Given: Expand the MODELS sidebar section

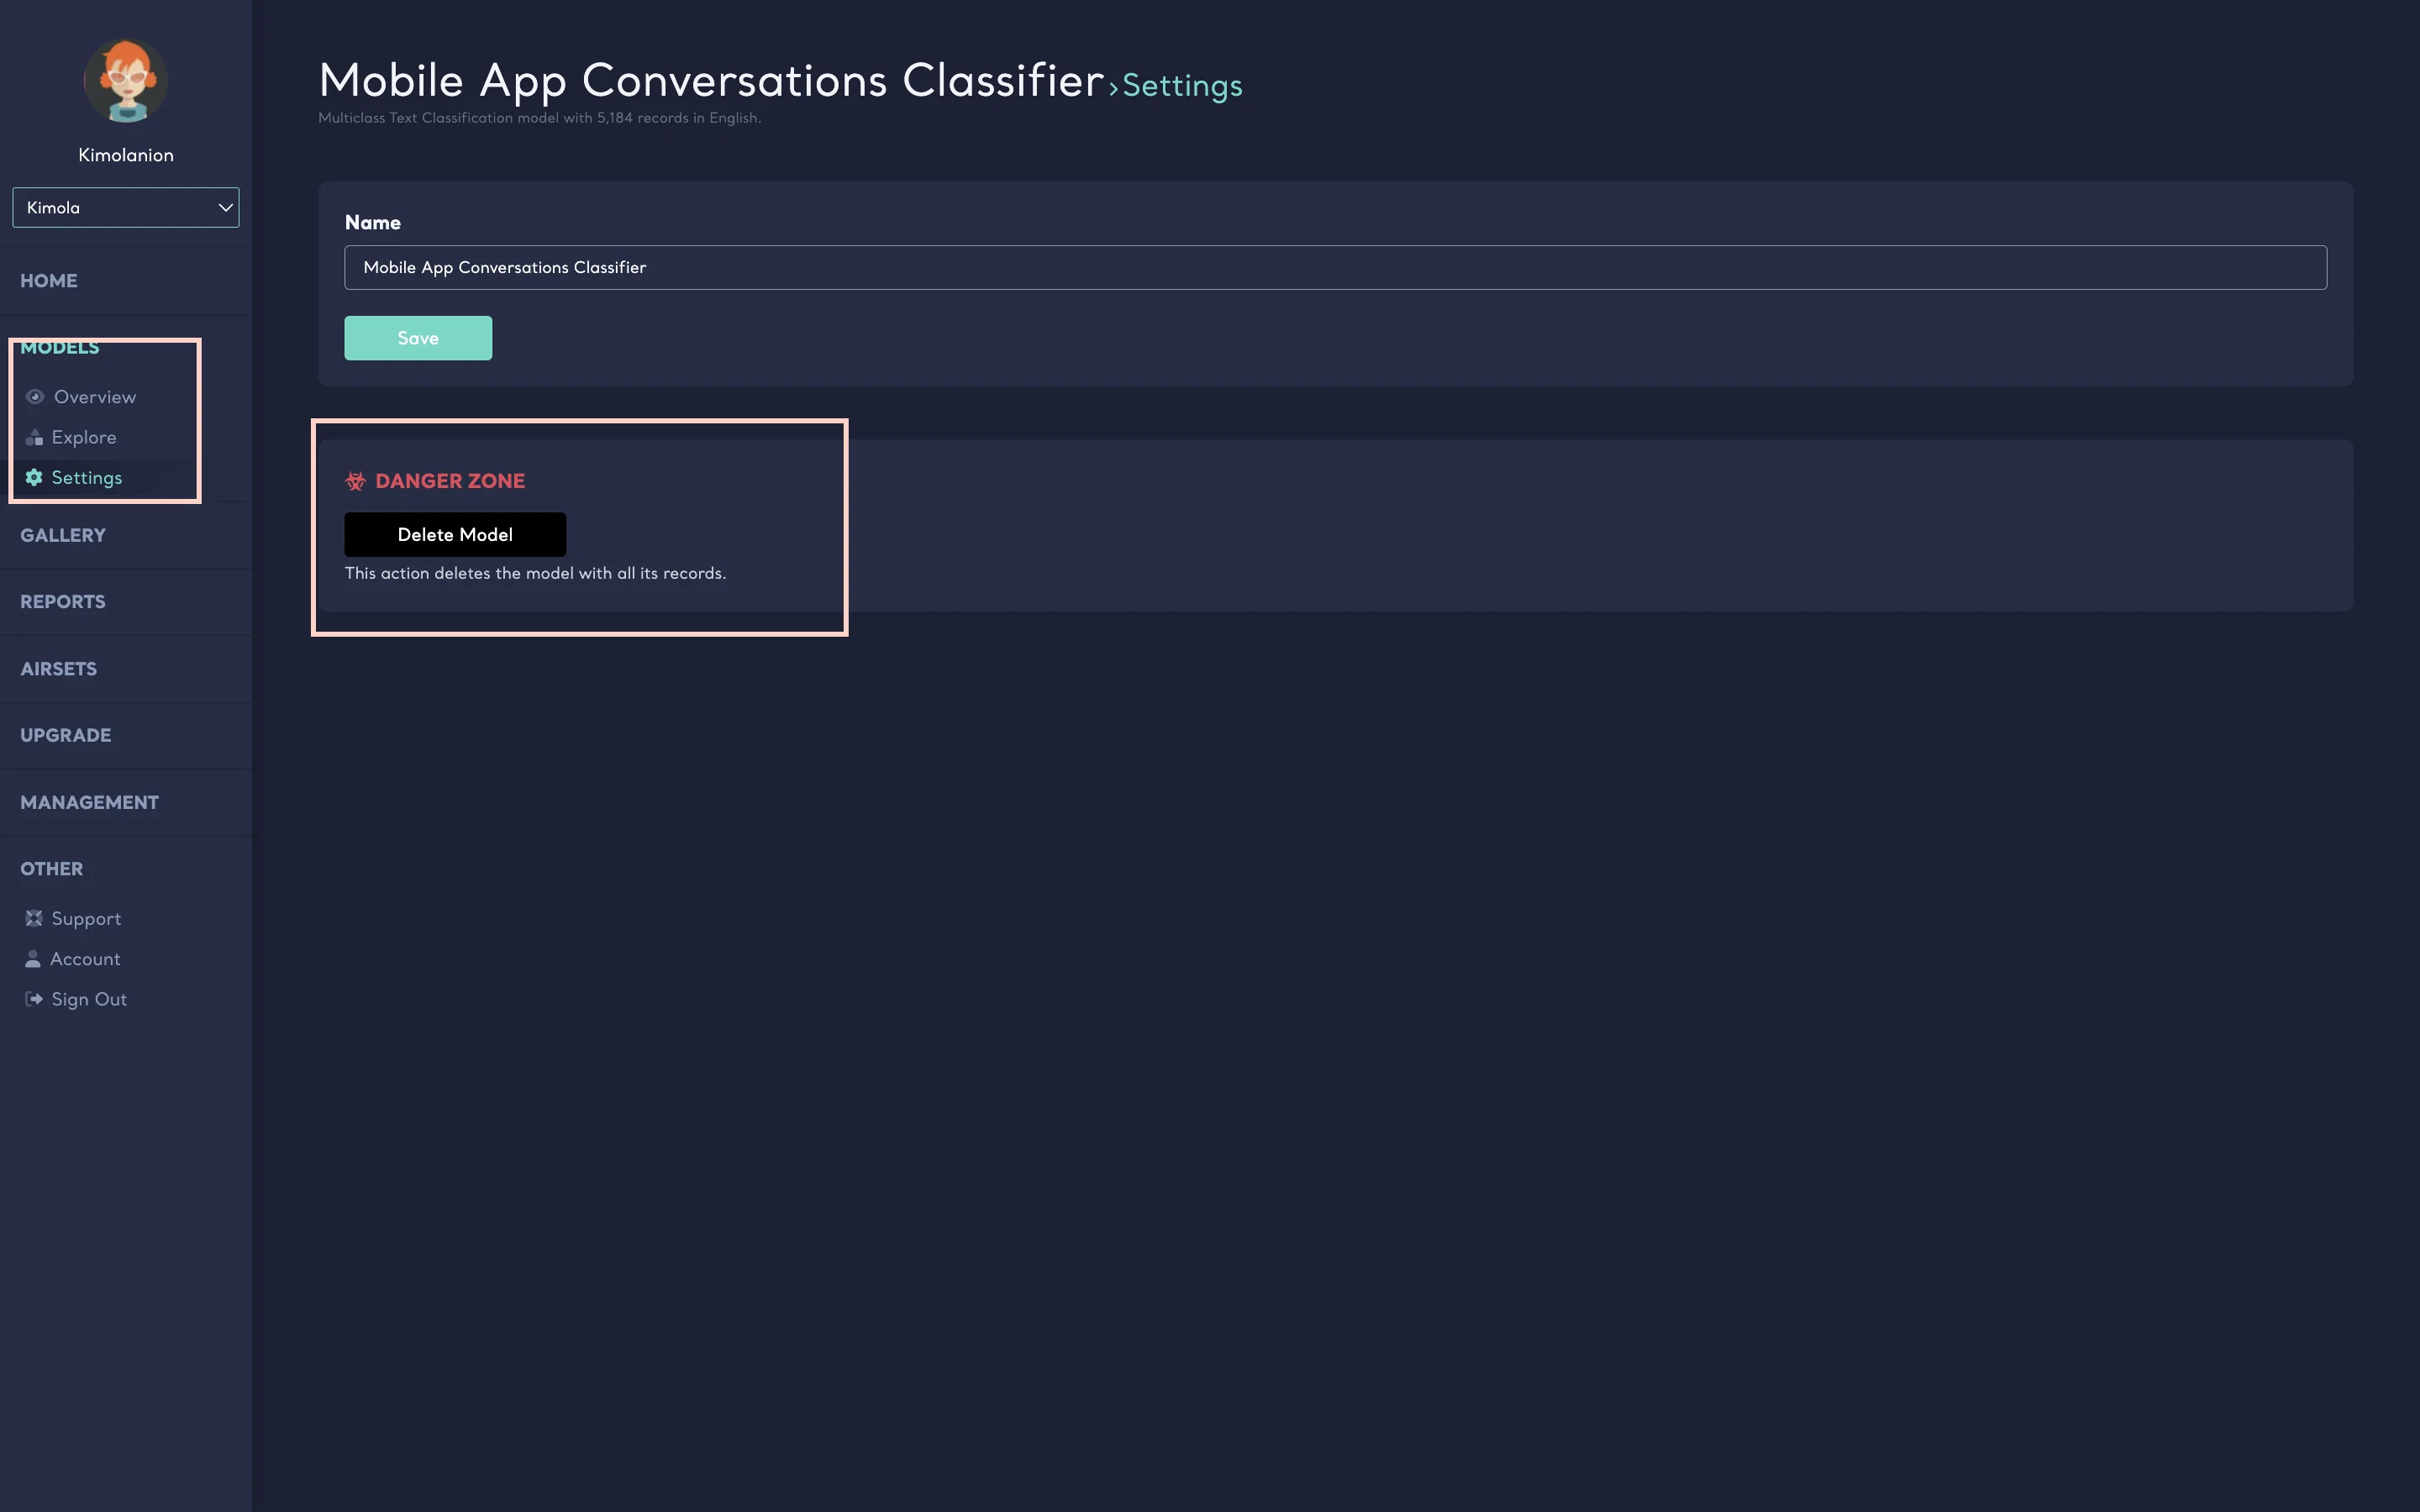Looking at the screenshot, I should point(60,348).
